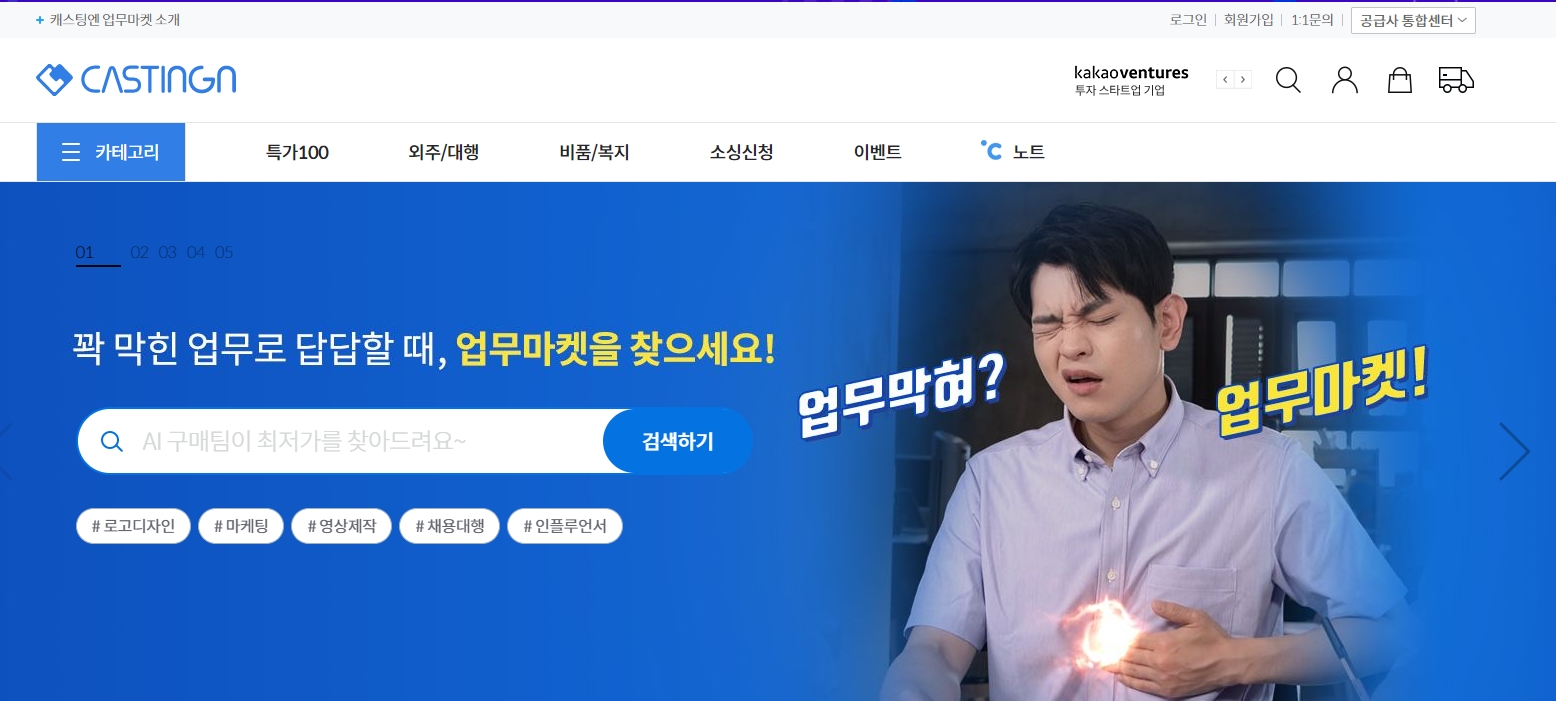Screen dimensions: 1556x701
Task: Go to the 노트 menu
Action: [1013, 152]
